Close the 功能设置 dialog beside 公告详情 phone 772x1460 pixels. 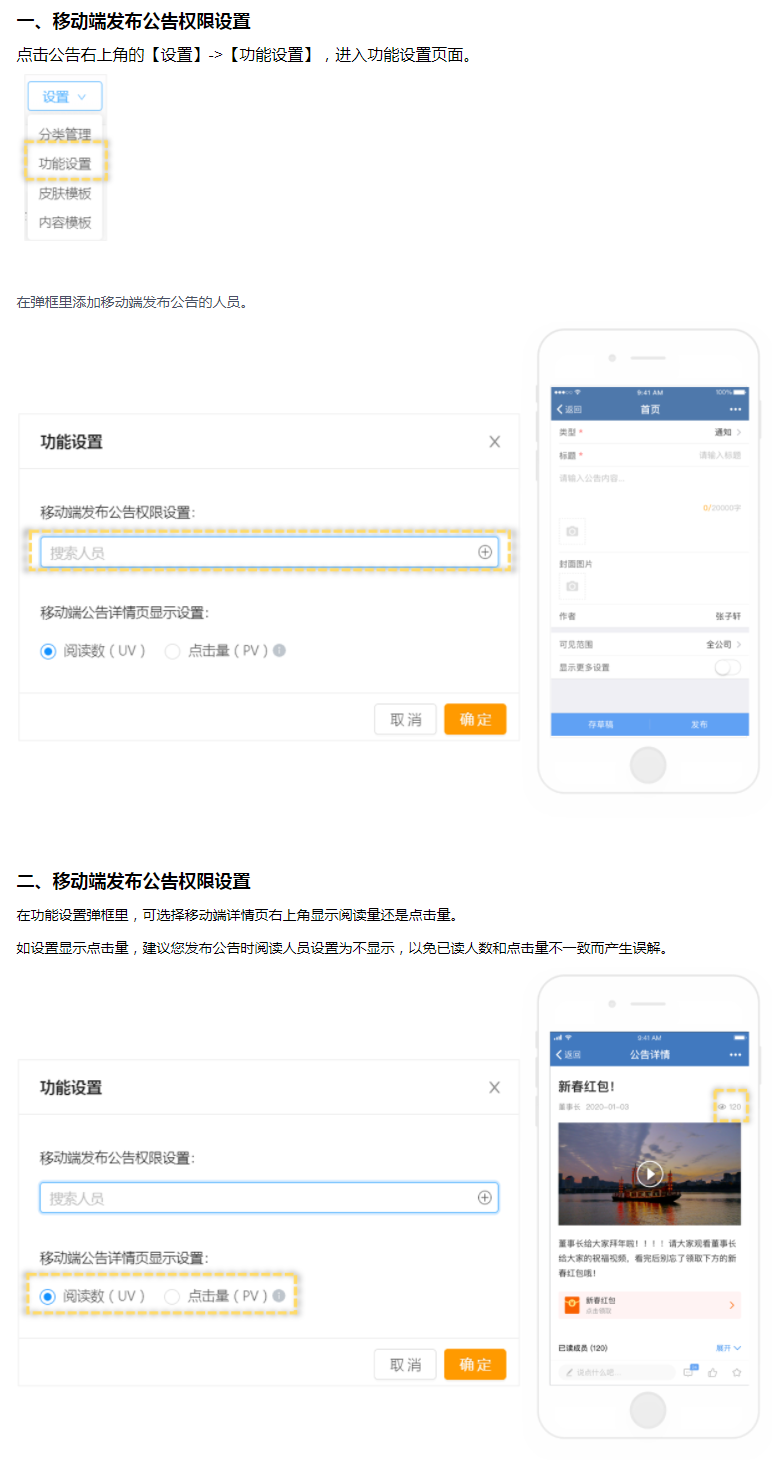494,1087
